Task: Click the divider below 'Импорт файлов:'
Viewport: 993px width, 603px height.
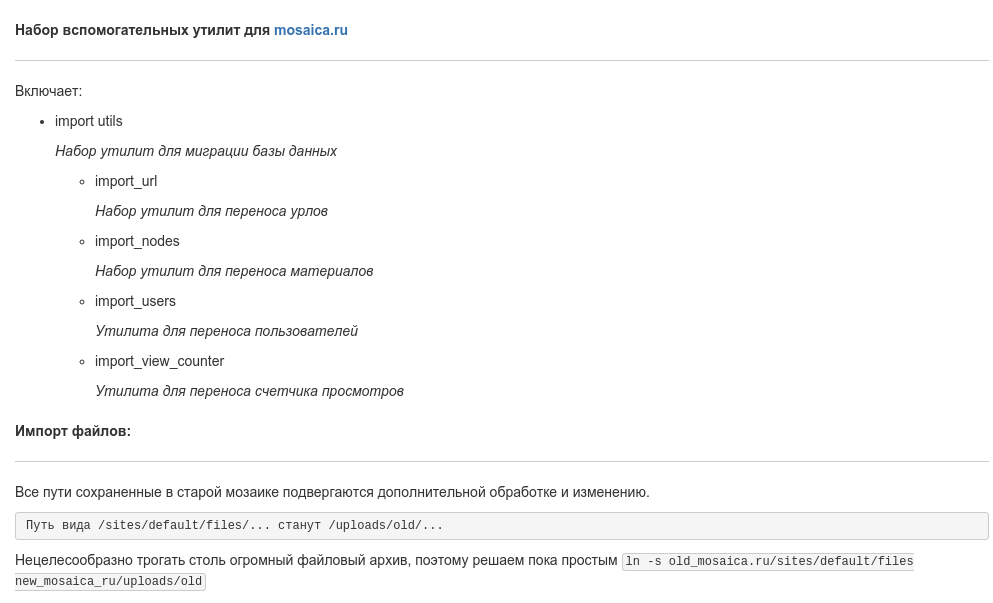Action: pyautogui.click(x=501, y=462)
